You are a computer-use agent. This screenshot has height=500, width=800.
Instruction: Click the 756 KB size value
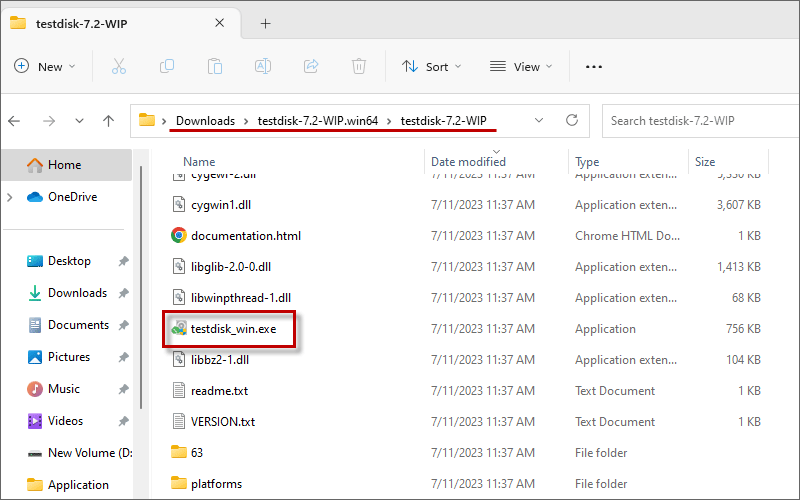pyautogui.click(x=743, y=329)
